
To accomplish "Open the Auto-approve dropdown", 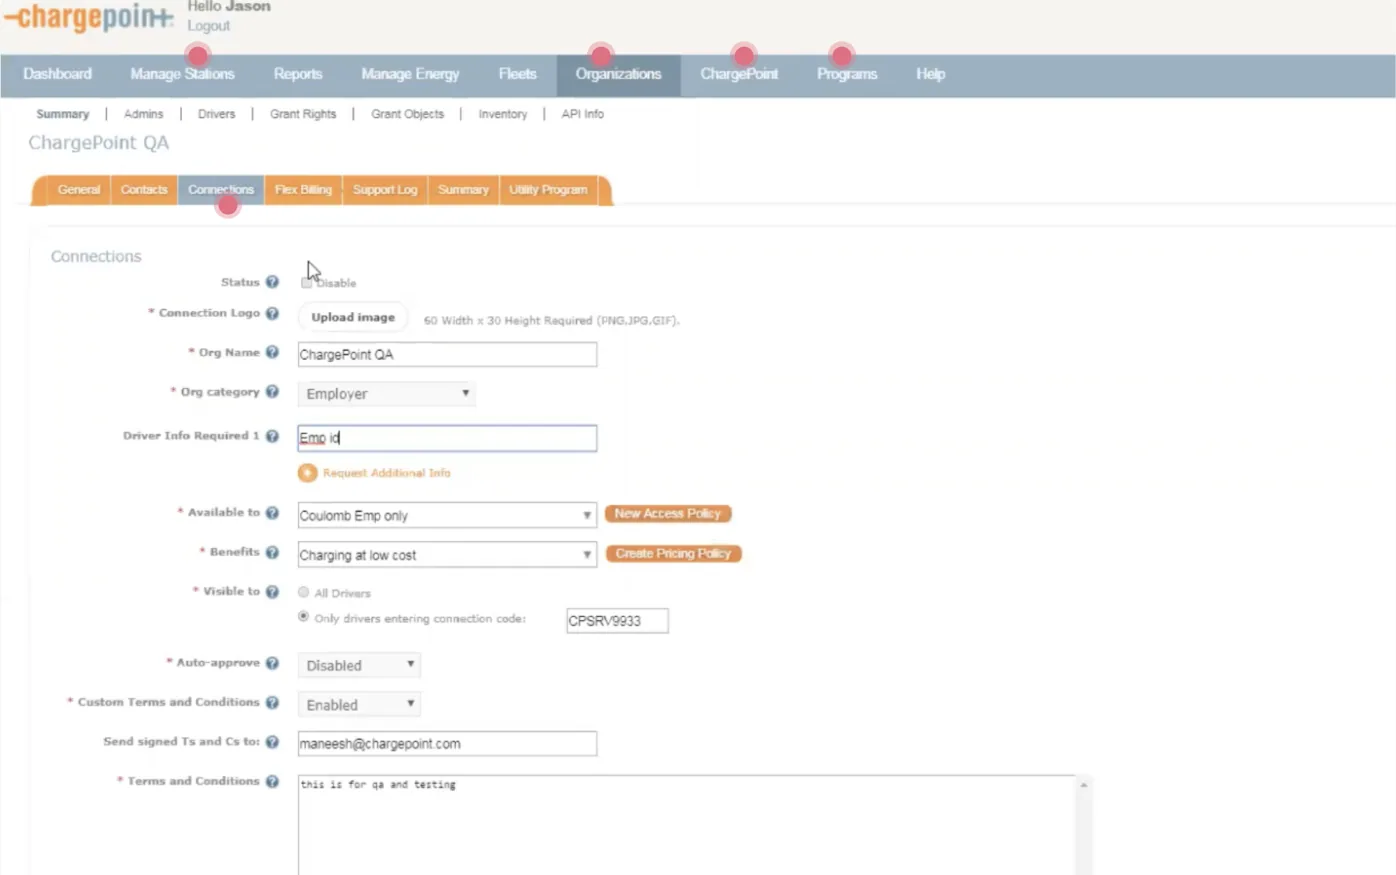I will coord(359,665).
